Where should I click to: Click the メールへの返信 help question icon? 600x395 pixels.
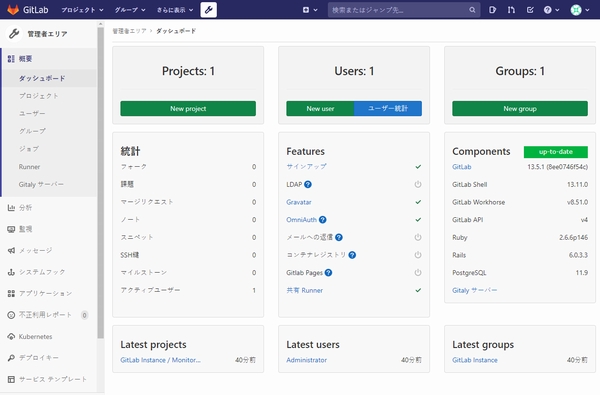point(339,237)
